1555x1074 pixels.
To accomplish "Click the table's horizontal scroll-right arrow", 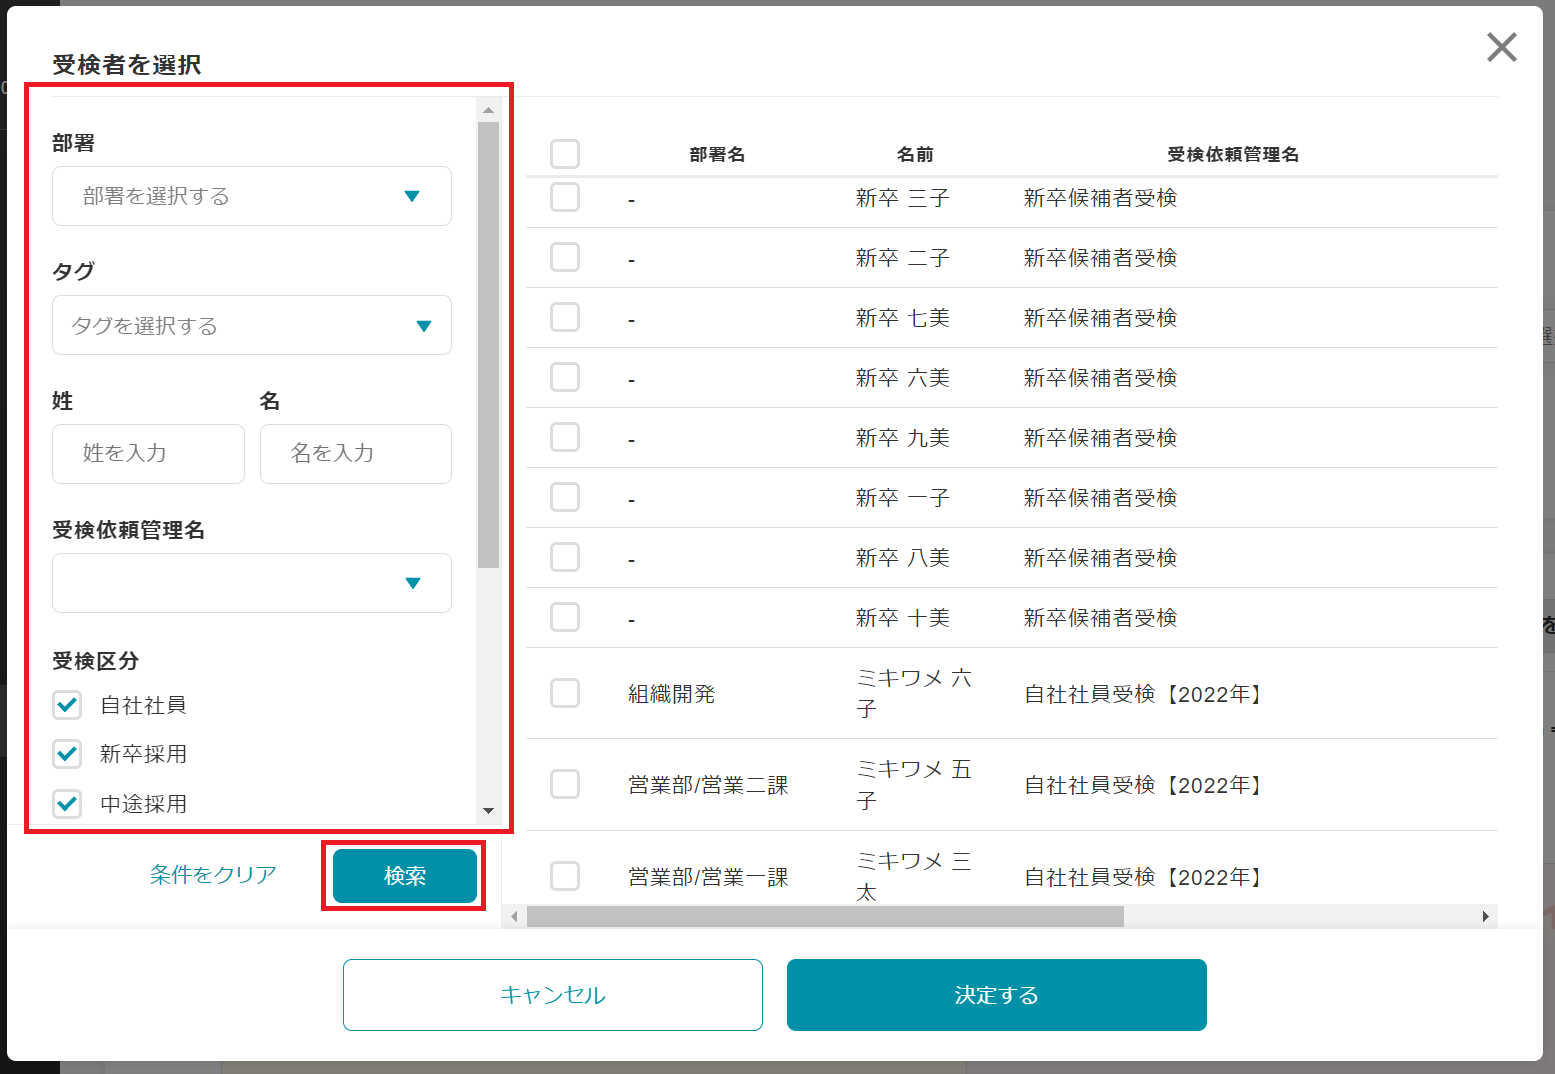I will 1485,917.
